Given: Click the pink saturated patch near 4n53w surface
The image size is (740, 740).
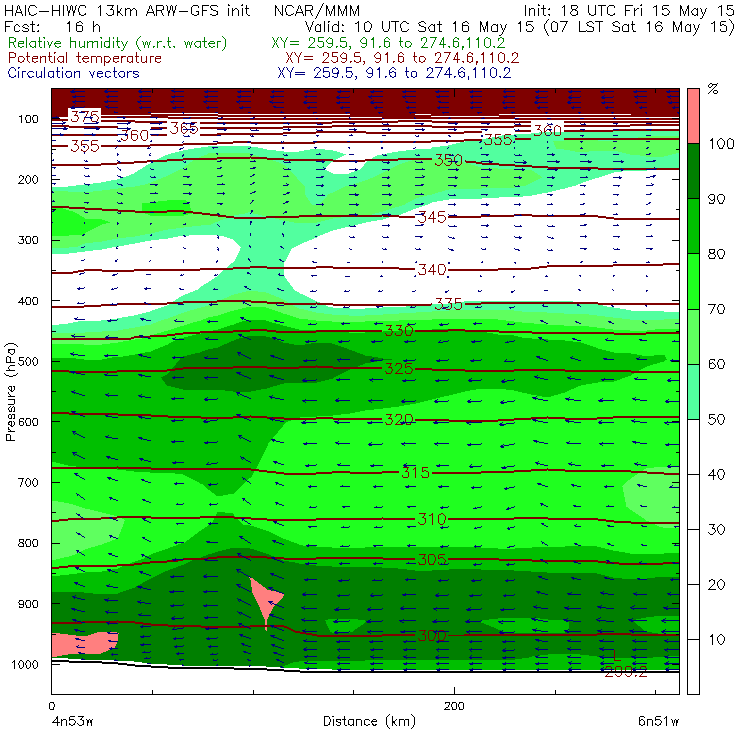Looking at the screenshot, I should [83, 644].
